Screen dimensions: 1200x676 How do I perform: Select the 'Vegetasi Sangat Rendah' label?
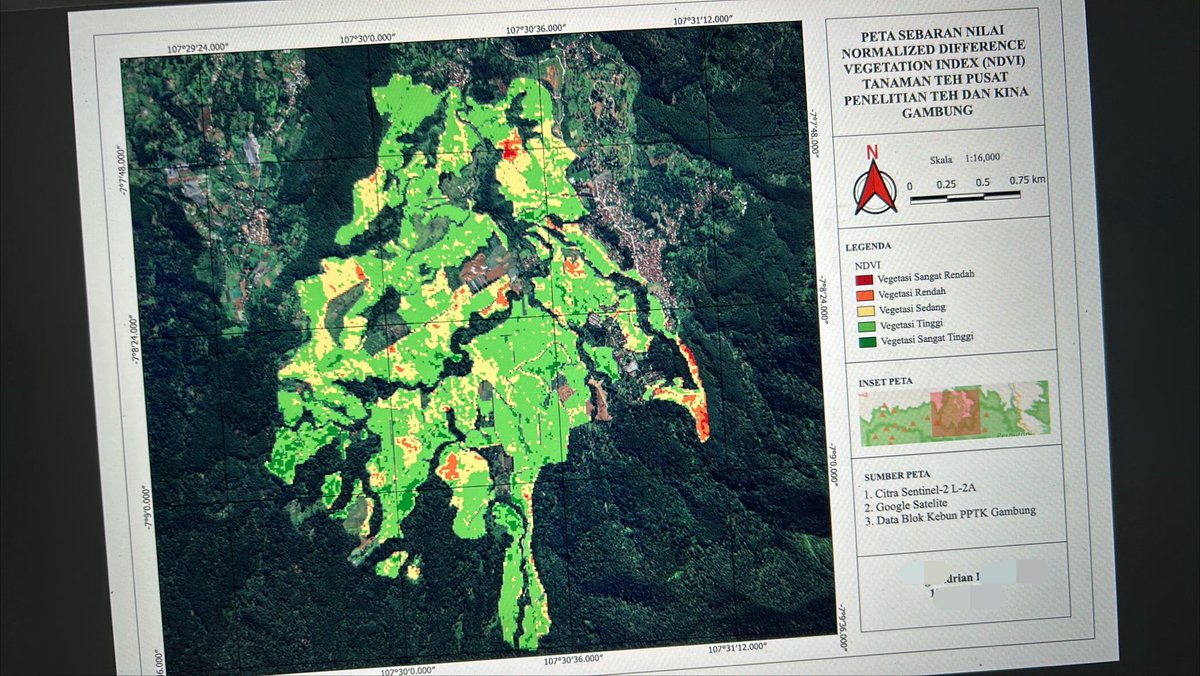click(927, 275)
